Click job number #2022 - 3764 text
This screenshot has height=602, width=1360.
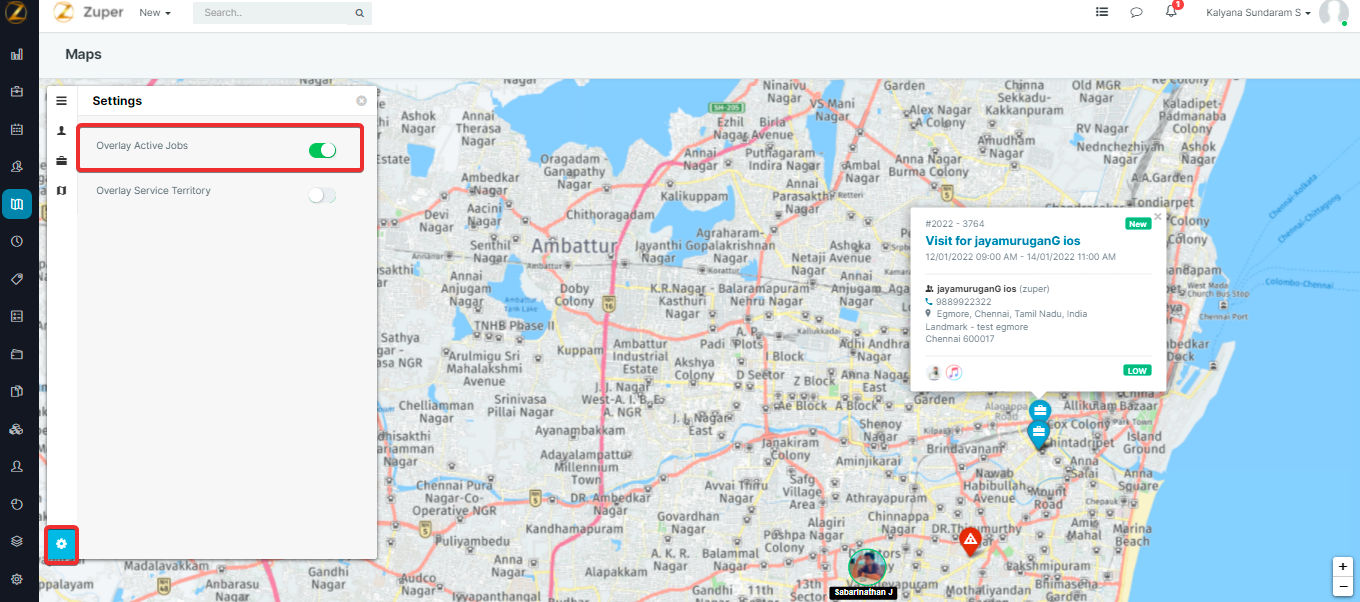[x=955, y=224]
